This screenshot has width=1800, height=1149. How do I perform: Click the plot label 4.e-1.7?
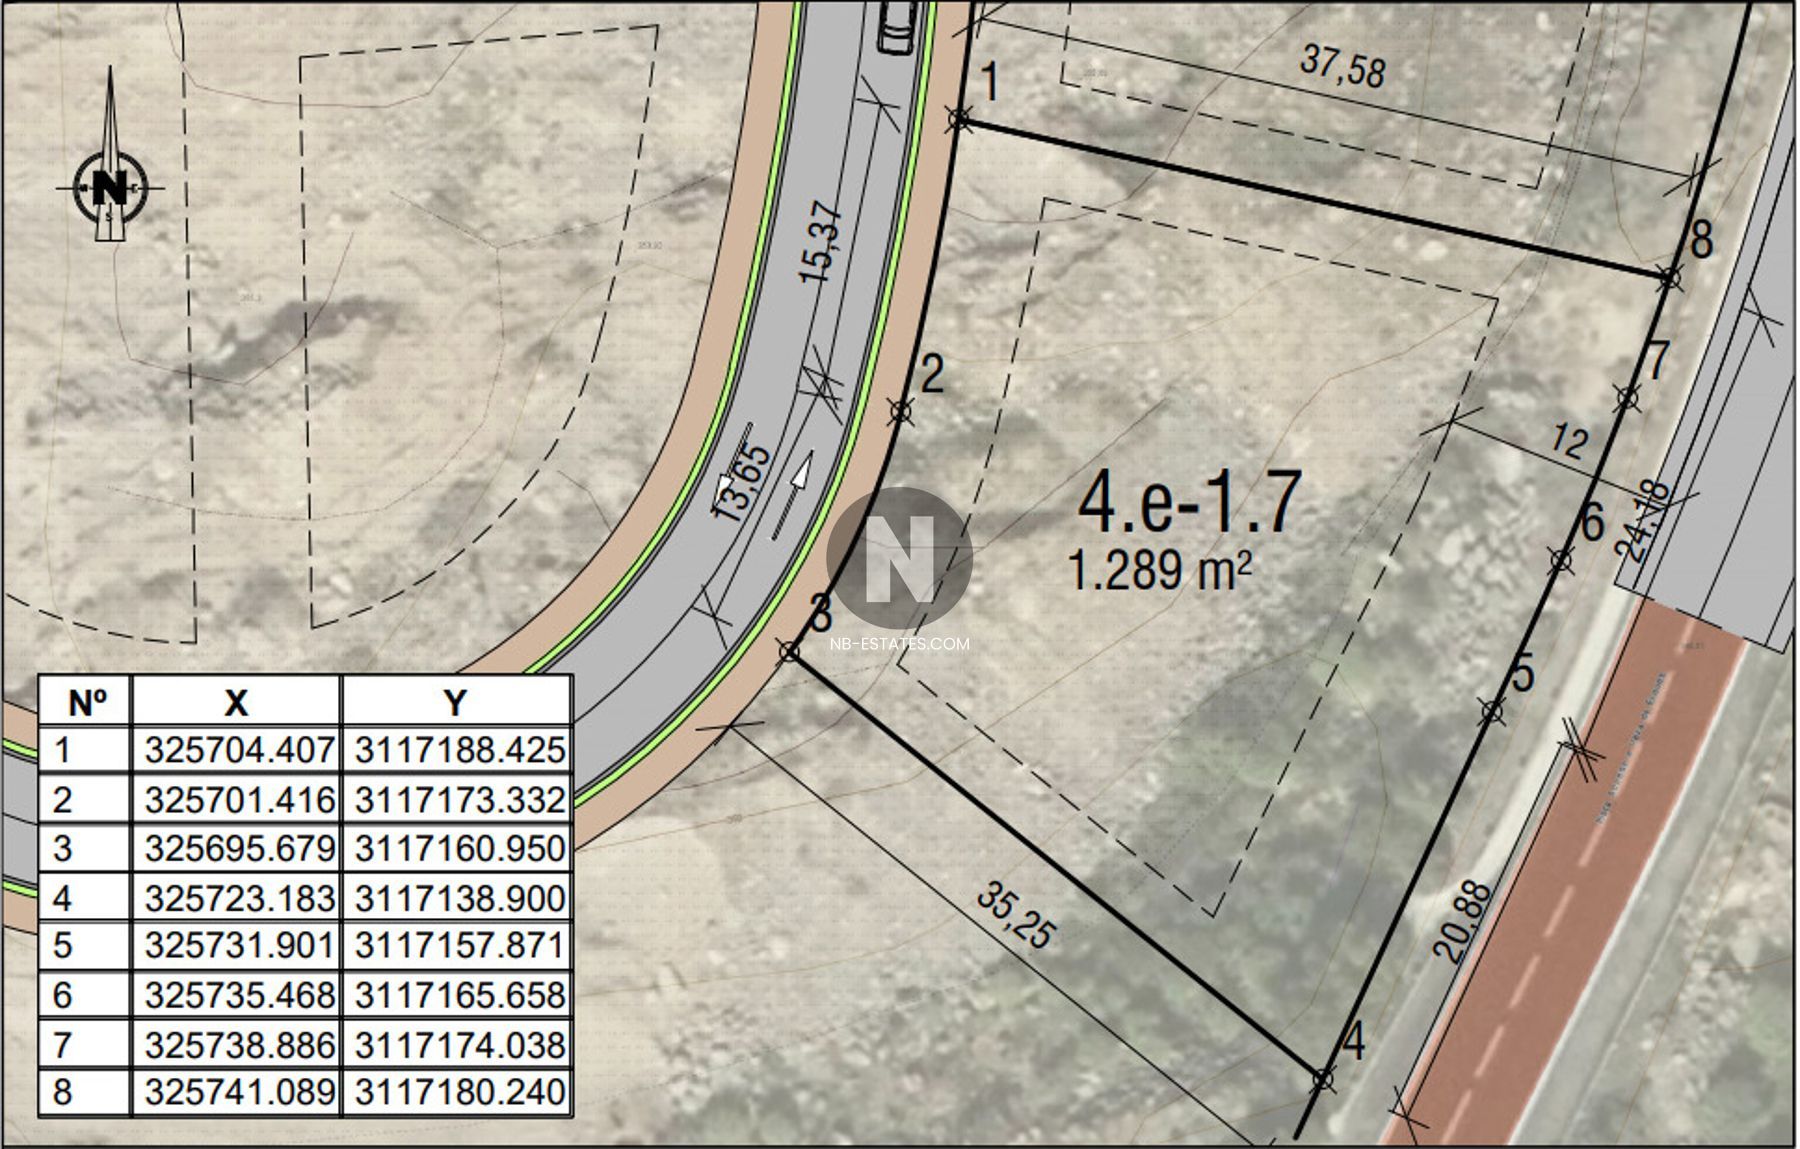(x=1188, y=503)
